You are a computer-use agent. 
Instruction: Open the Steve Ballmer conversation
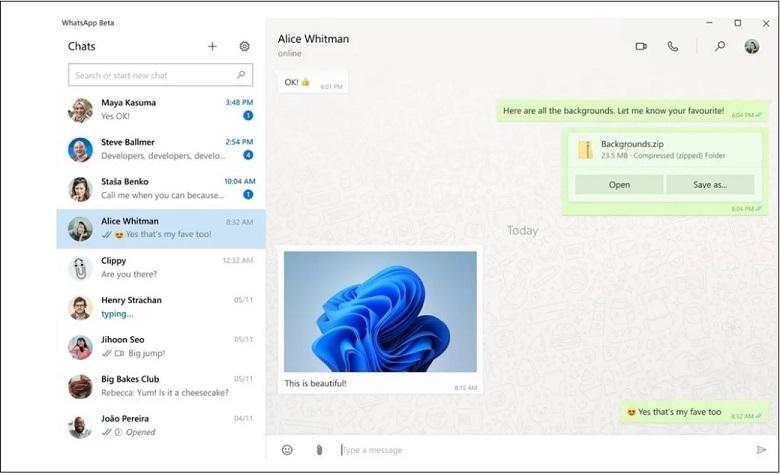(x=160, y=149)
